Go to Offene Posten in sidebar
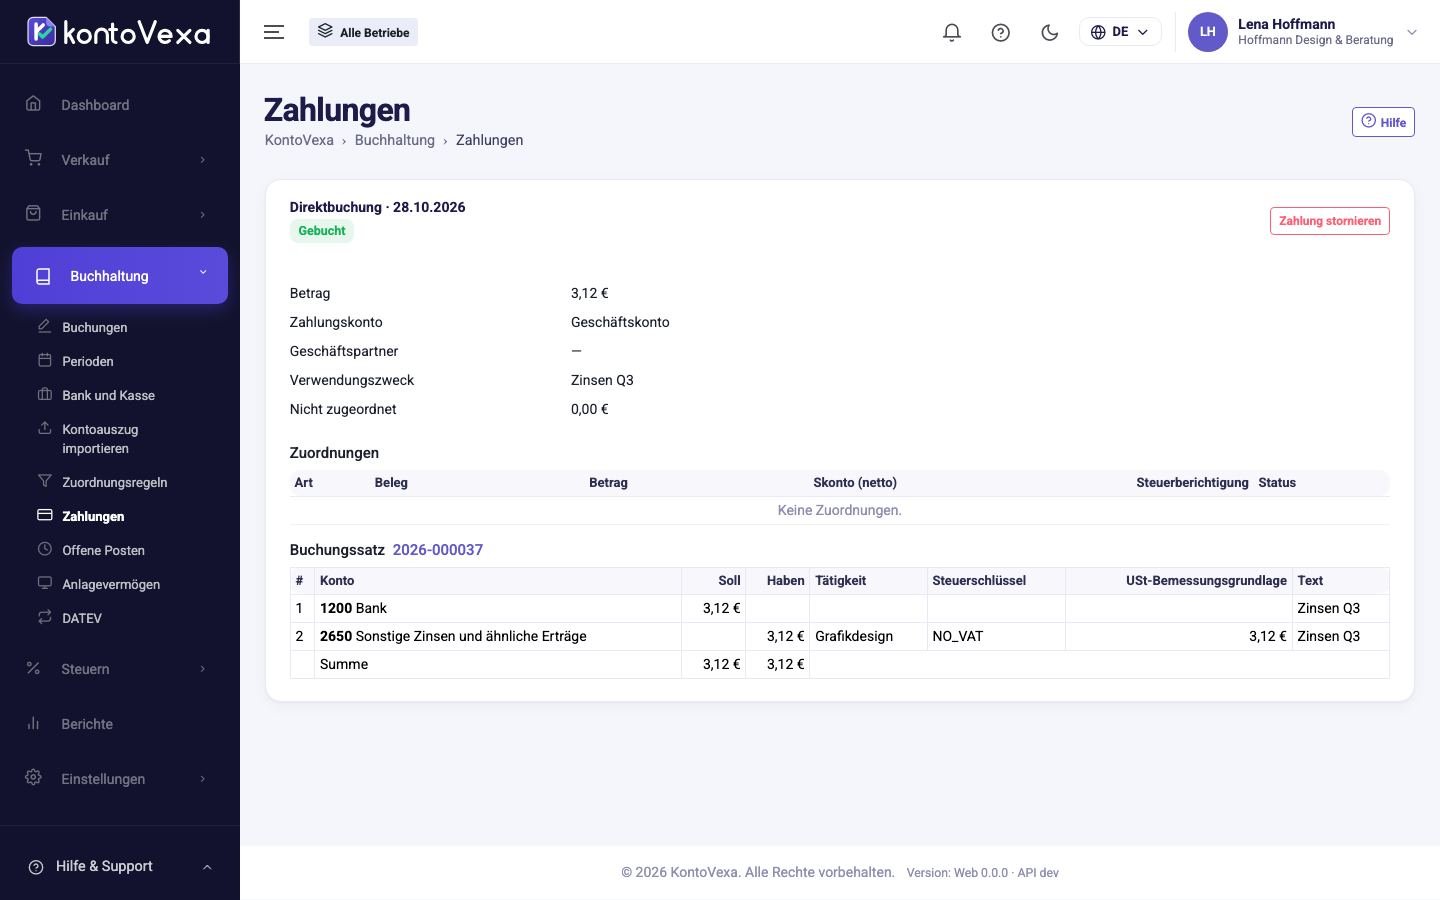1440x900 pixels. (103, 550)
